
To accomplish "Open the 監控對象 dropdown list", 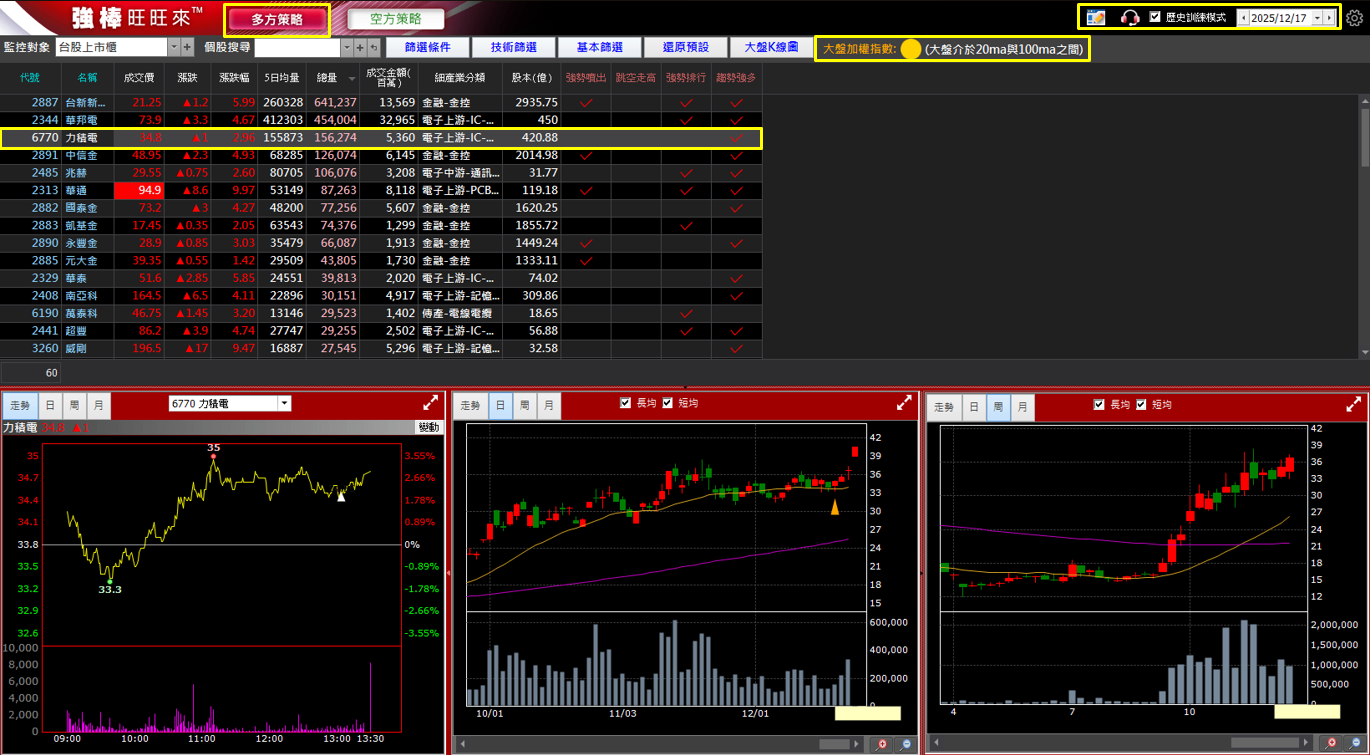I will [174, 47].
